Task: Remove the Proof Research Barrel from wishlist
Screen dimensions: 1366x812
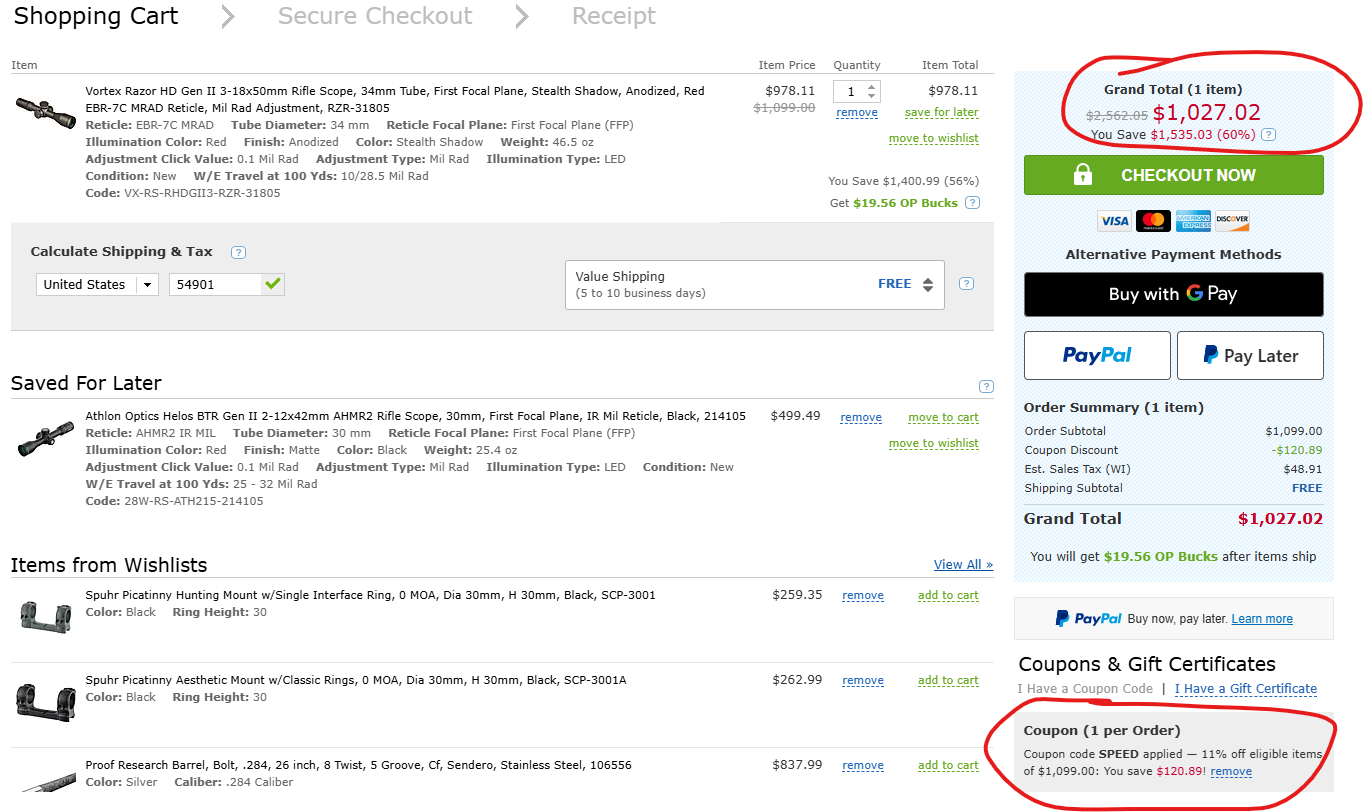Action: point(863,765)
